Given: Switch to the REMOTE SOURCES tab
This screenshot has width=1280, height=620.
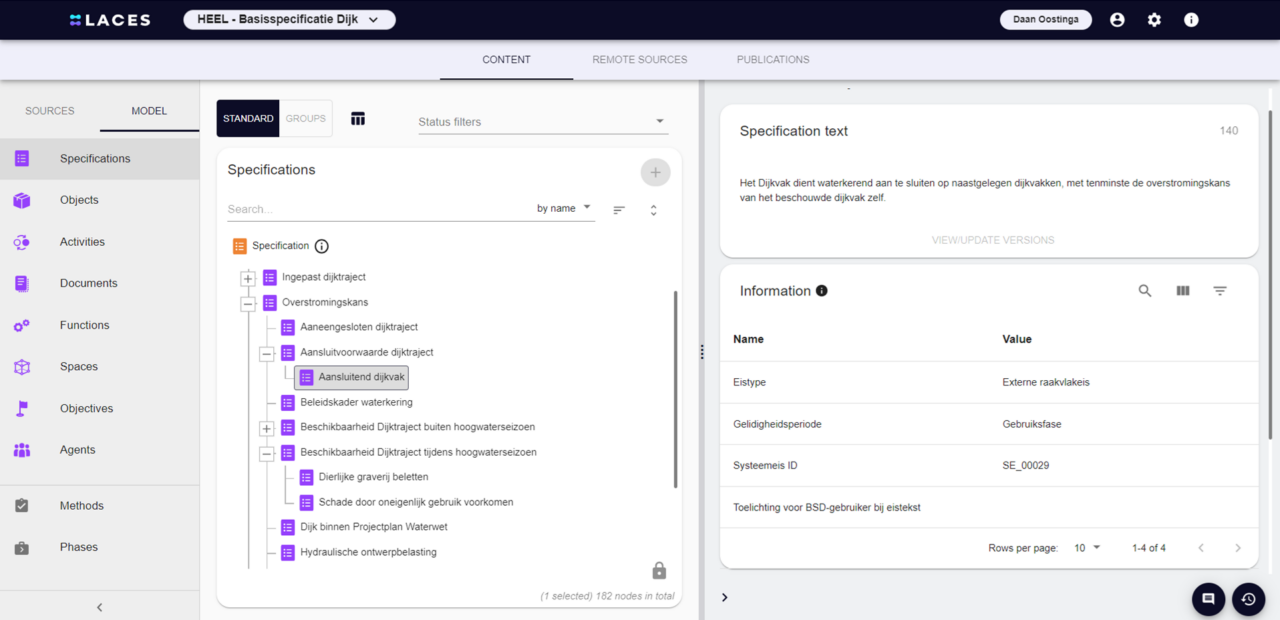Looking at the screenshot, I should coord(639,59).
